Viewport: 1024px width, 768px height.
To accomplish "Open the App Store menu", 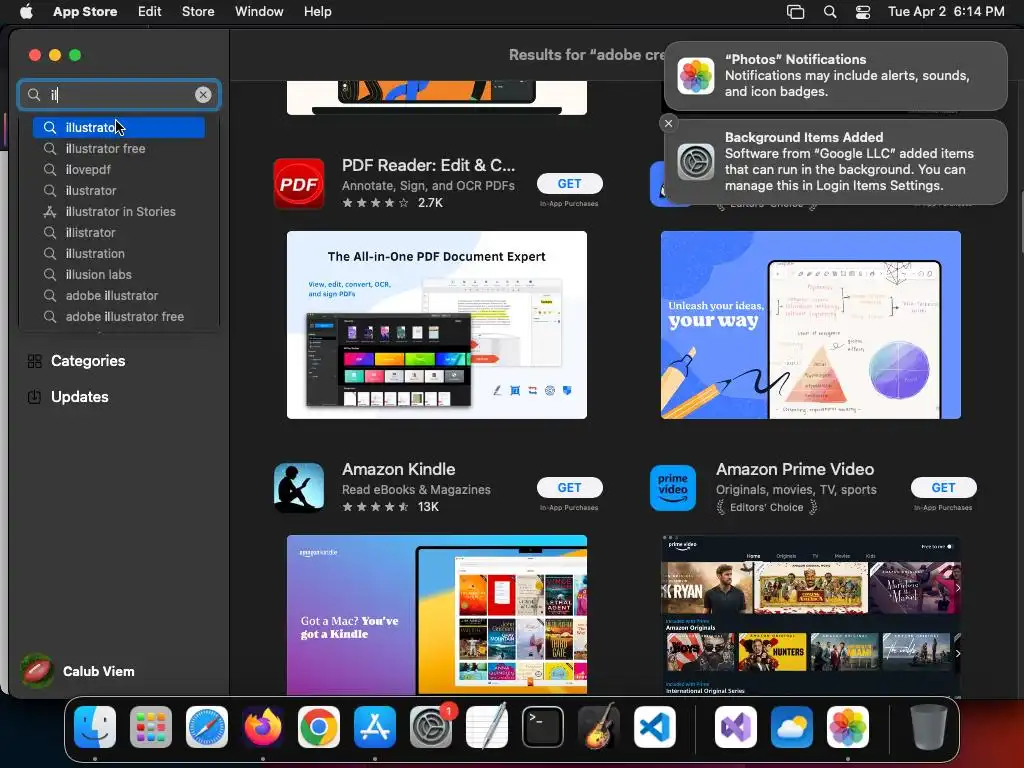I will coord(85,12).
